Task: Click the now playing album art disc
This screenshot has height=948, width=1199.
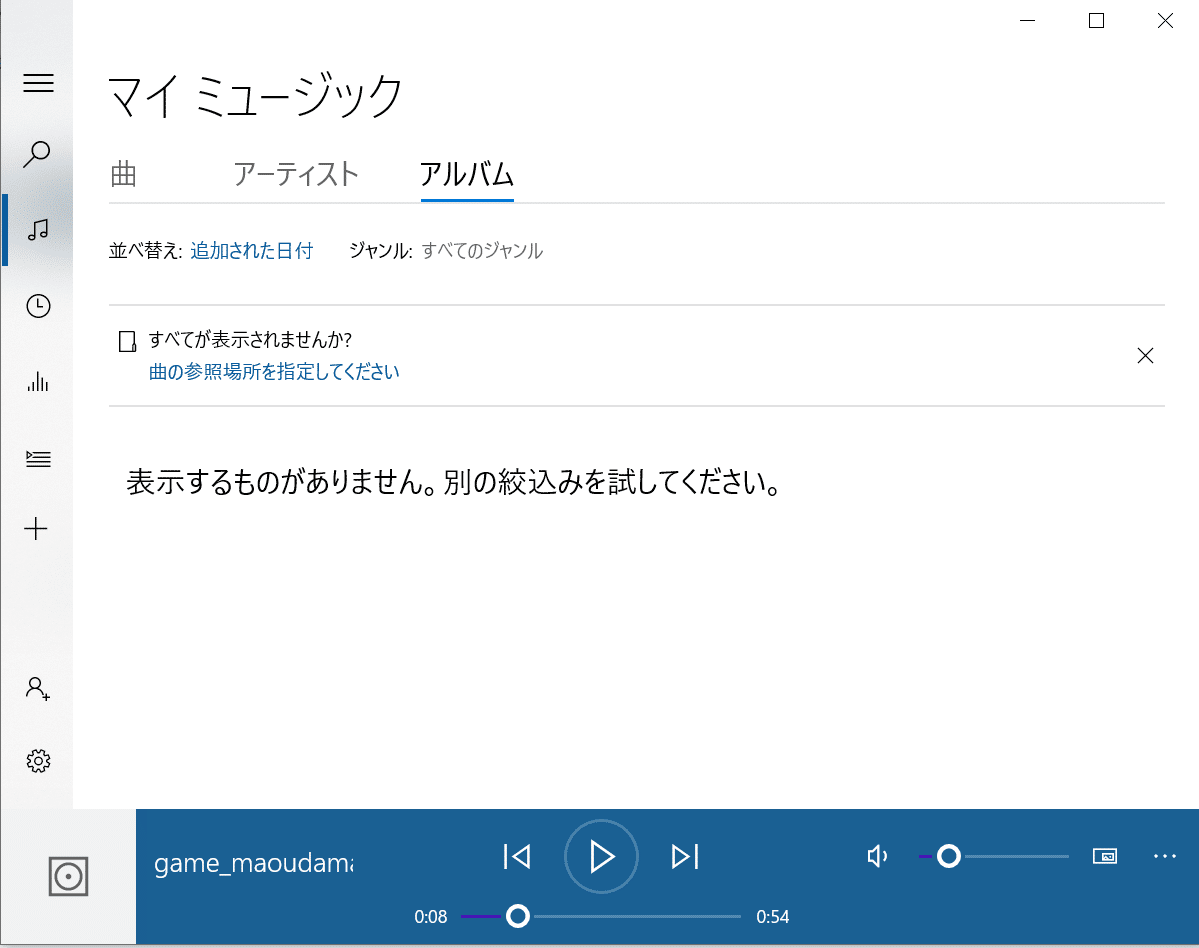Action: (68, 876)
